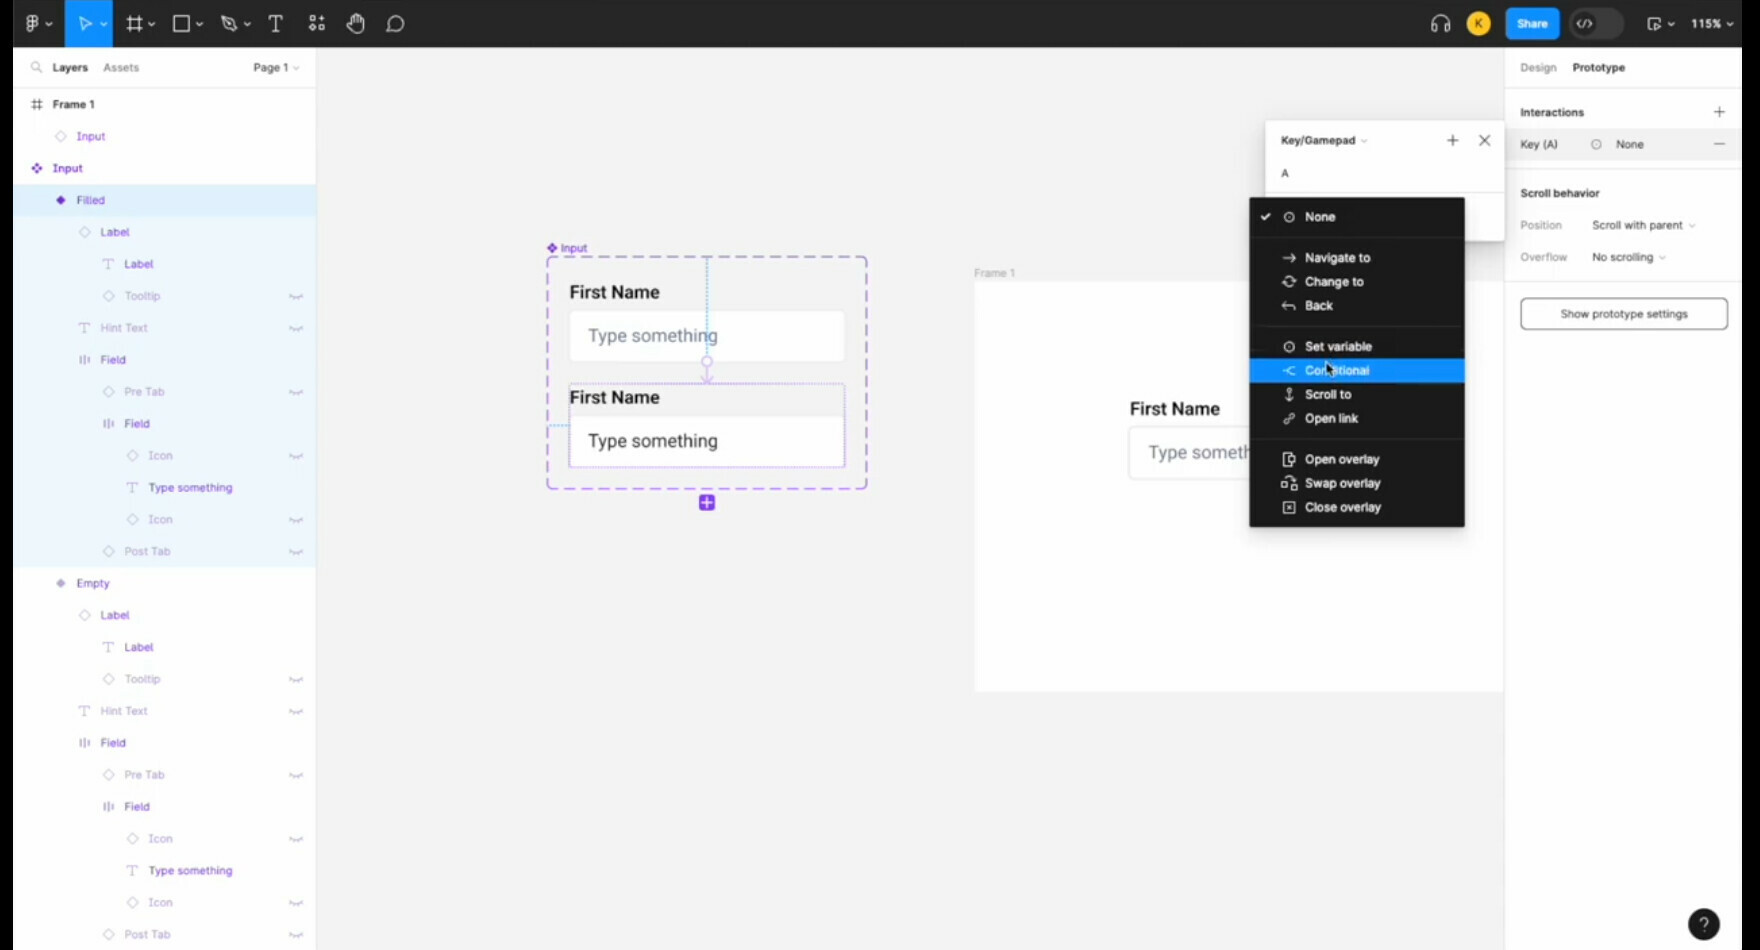Toggle Dev Mode switch

click(1595, 23)
